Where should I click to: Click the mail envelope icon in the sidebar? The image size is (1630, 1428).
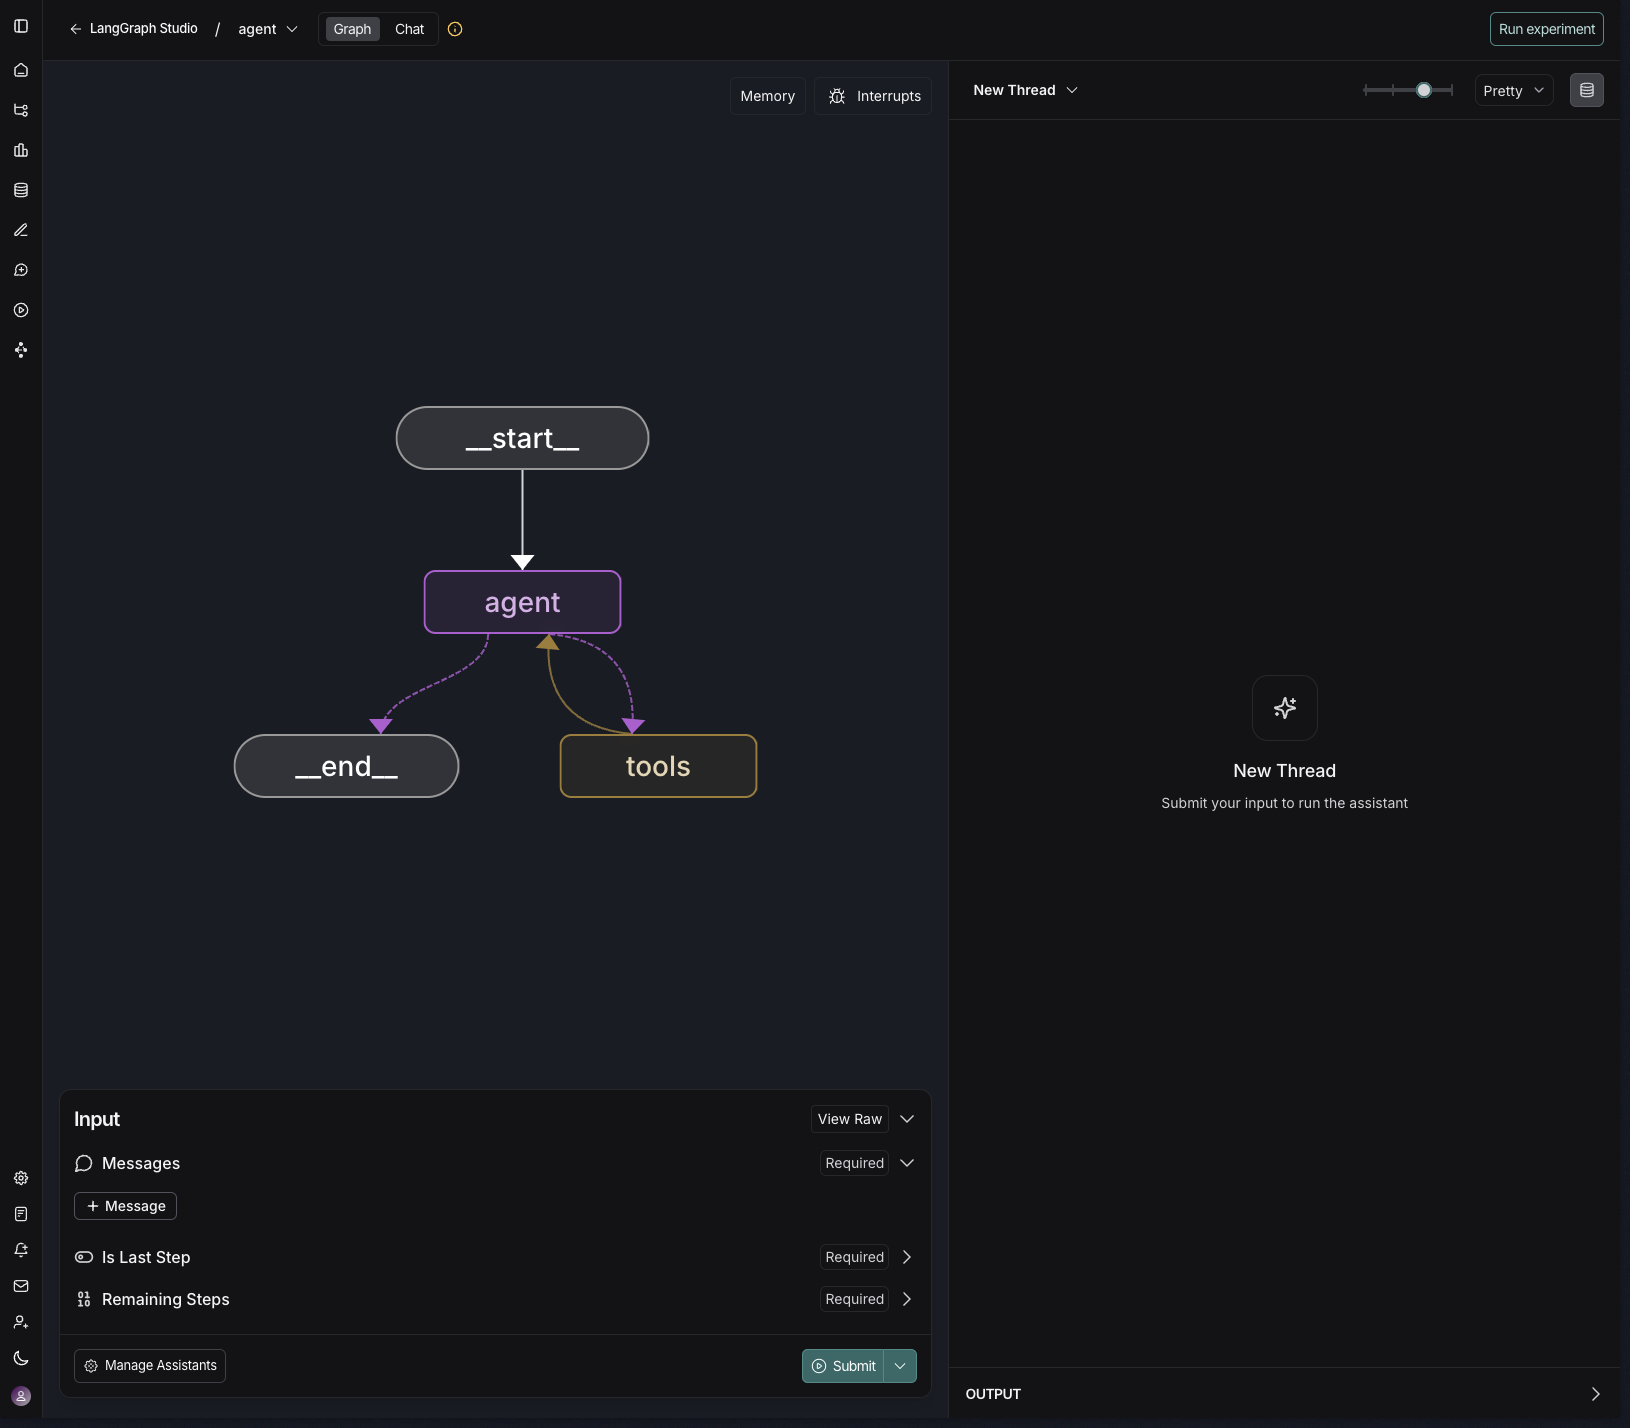tap(21, 1286)
